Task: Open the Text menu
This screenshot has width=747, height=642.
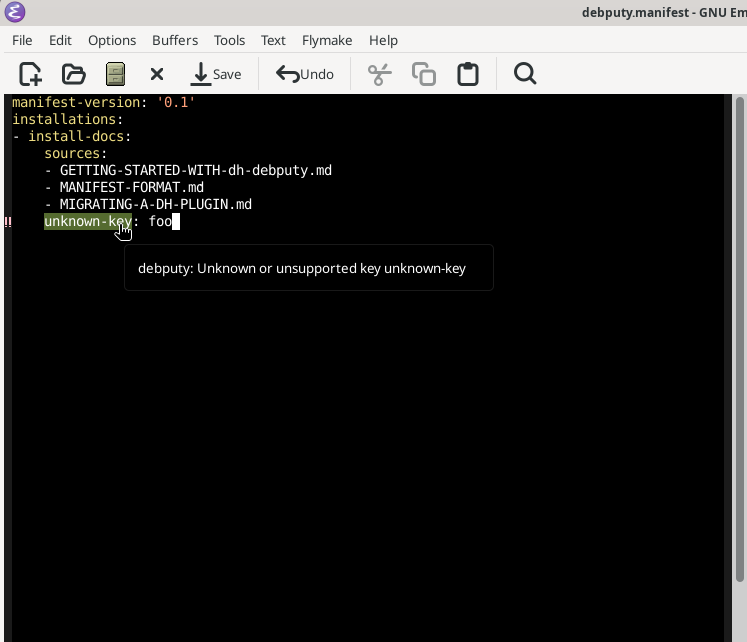Action: 273,40
